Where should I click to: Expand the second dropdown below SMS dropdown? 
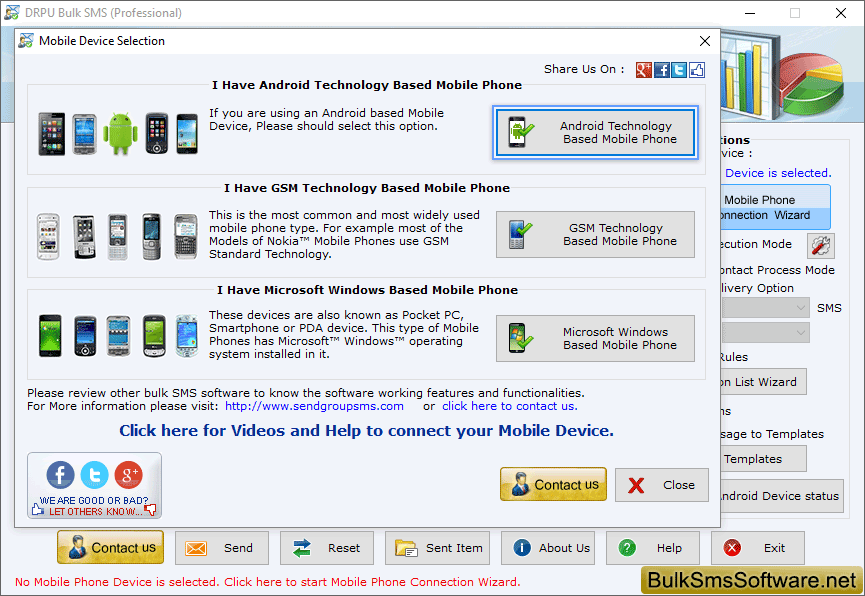click(x=765, y=333)
